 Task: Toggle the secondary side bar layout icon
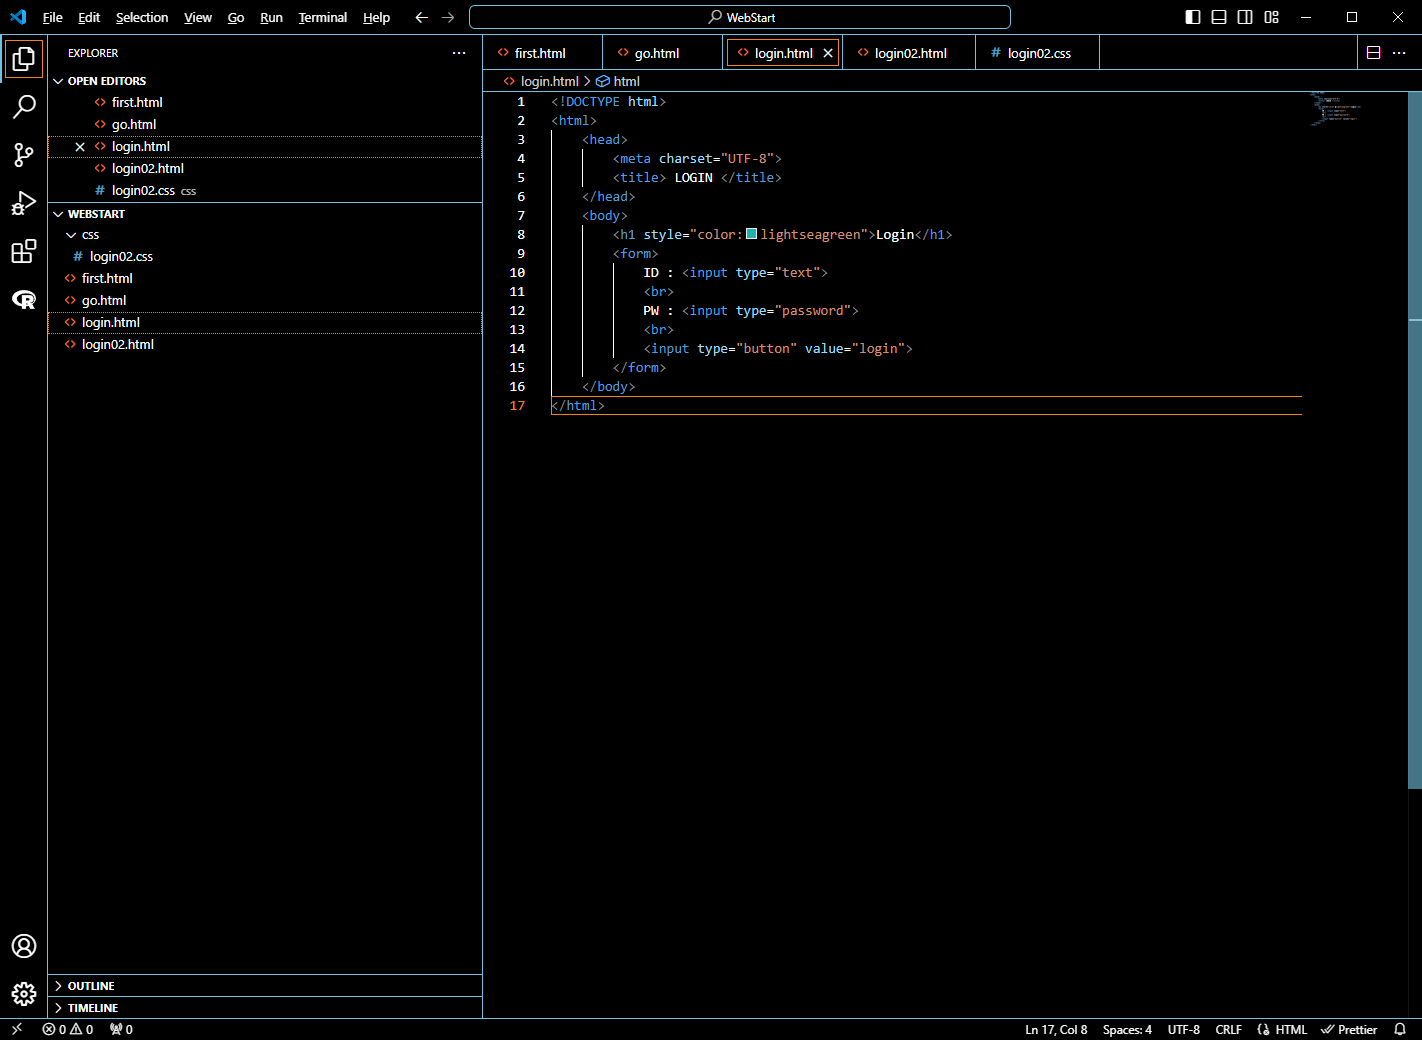[x=1245, y=17]
